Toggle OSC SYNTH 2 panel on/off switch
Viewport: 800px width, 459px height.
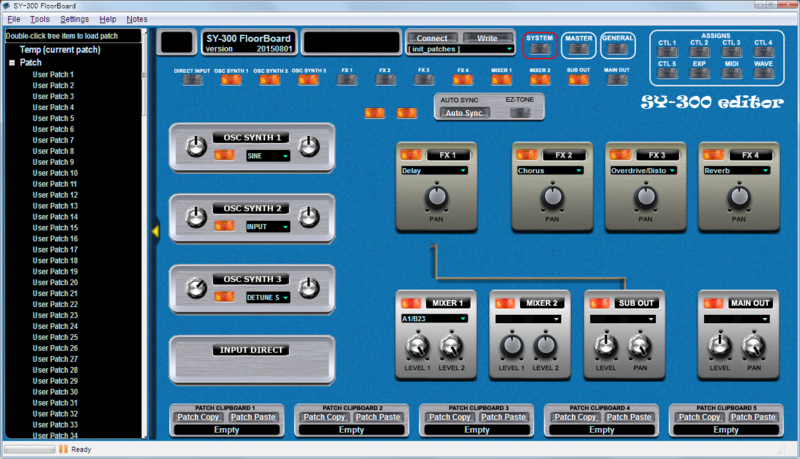[224, 226]
